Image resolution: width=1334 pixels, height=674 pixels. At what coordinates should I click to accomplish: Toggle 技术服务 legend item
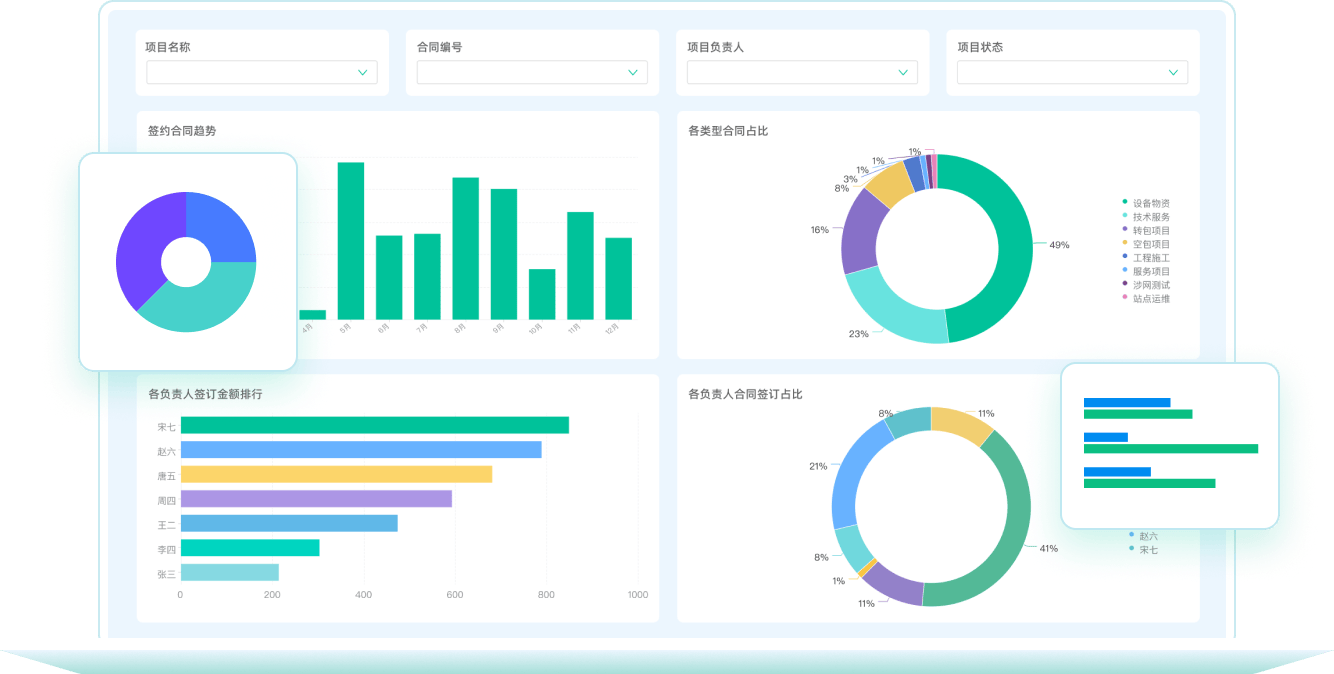coord(1146,217)
